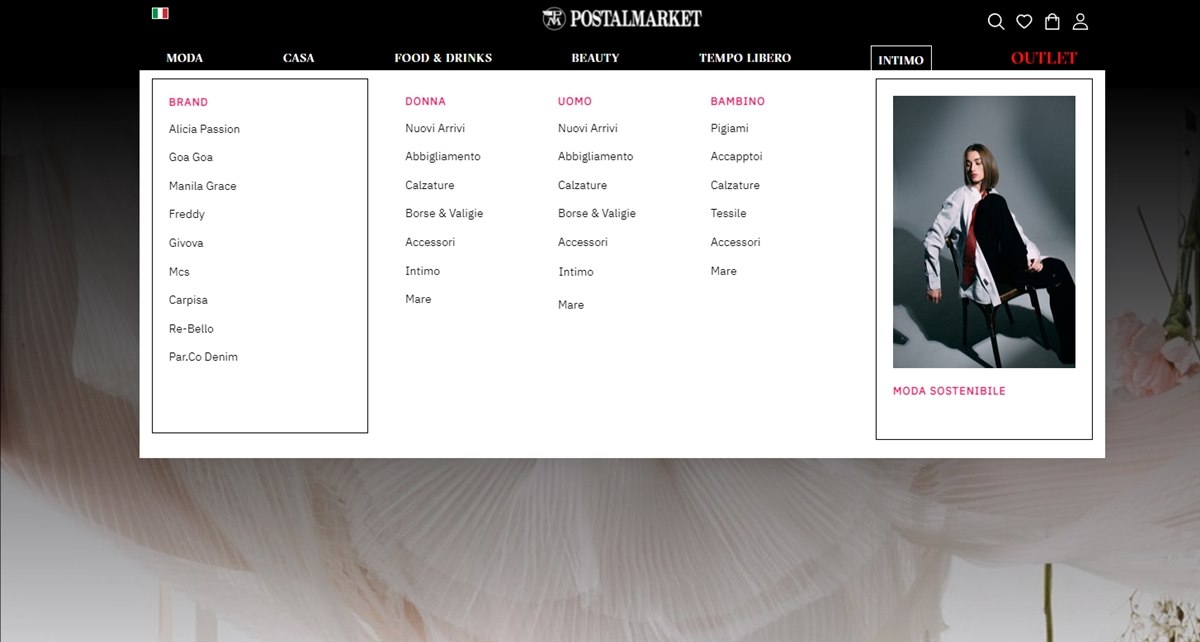Select brand Mcs
Viewport: 1200px width, 642px height.
point(179,272)
